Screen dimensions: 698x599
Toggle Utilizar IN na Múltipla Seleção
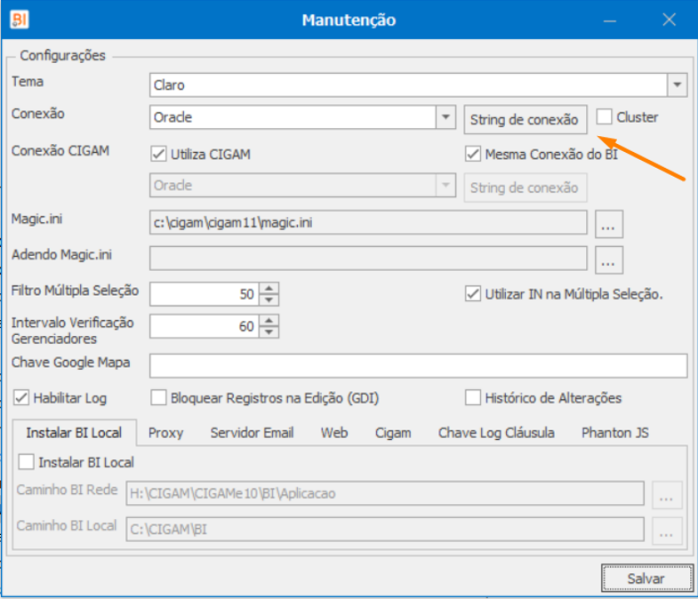(x=473, y=294)
